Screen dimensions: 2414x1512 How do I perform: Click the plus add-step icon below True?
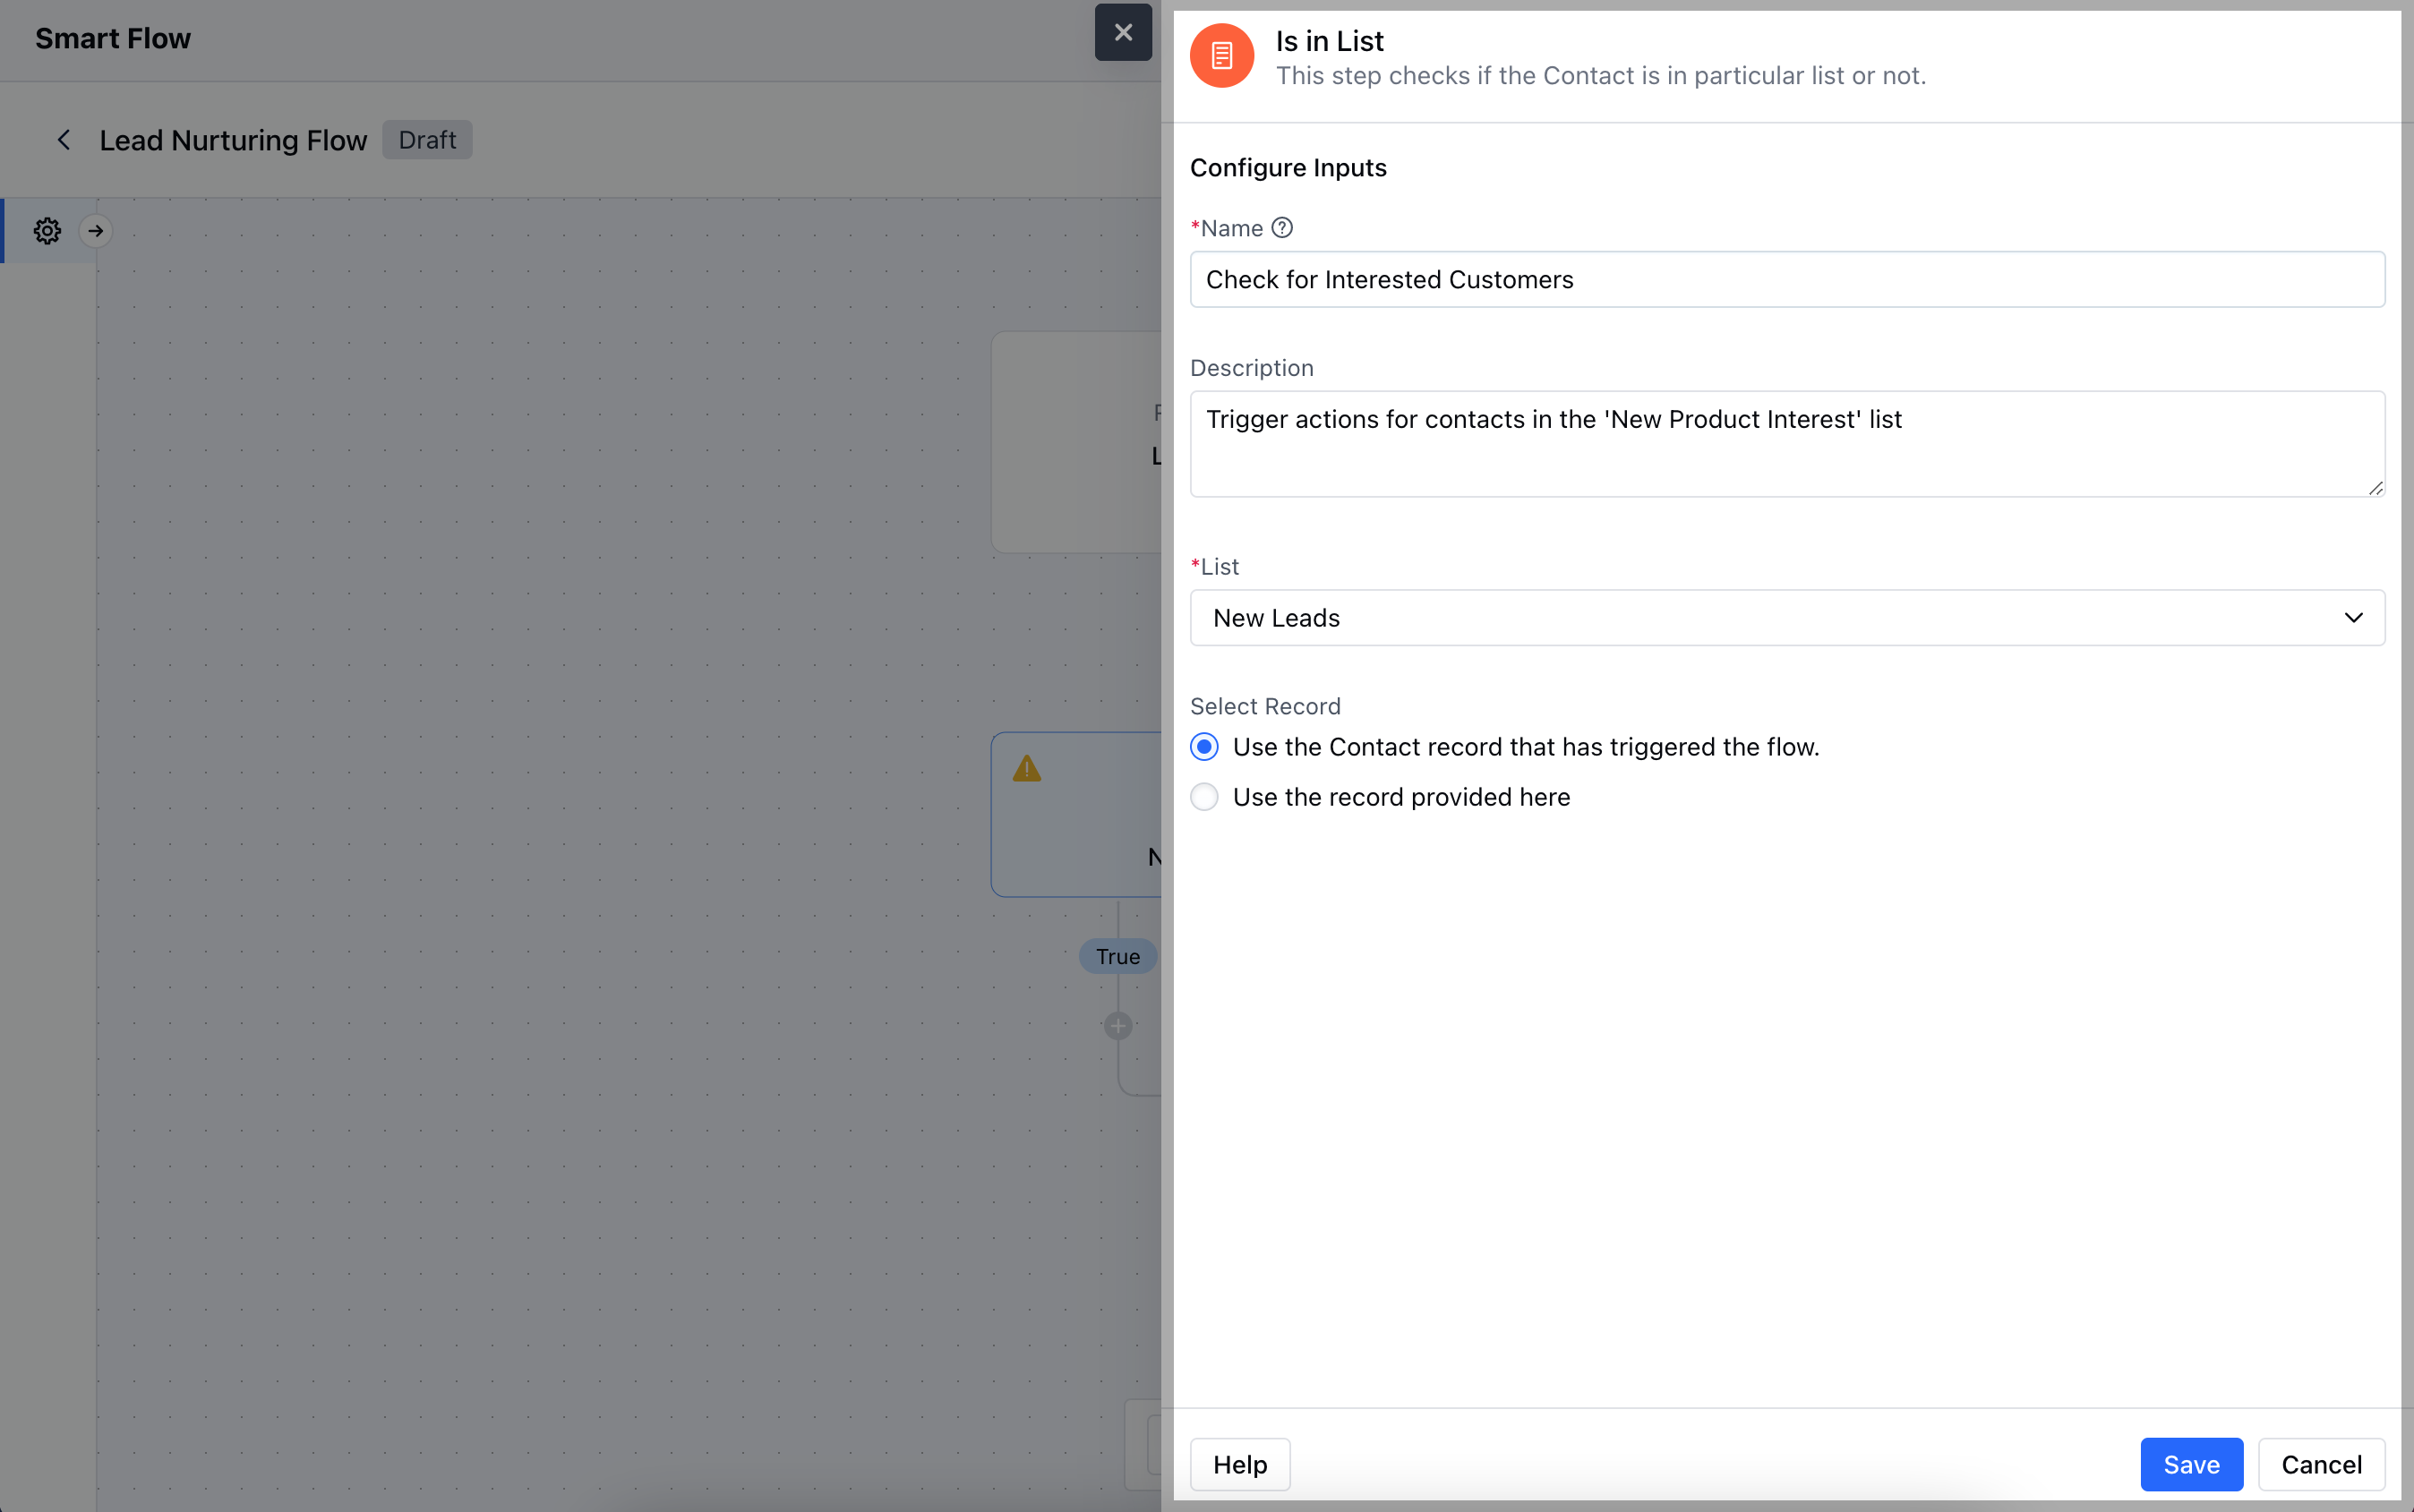tap(1118, 1026)
